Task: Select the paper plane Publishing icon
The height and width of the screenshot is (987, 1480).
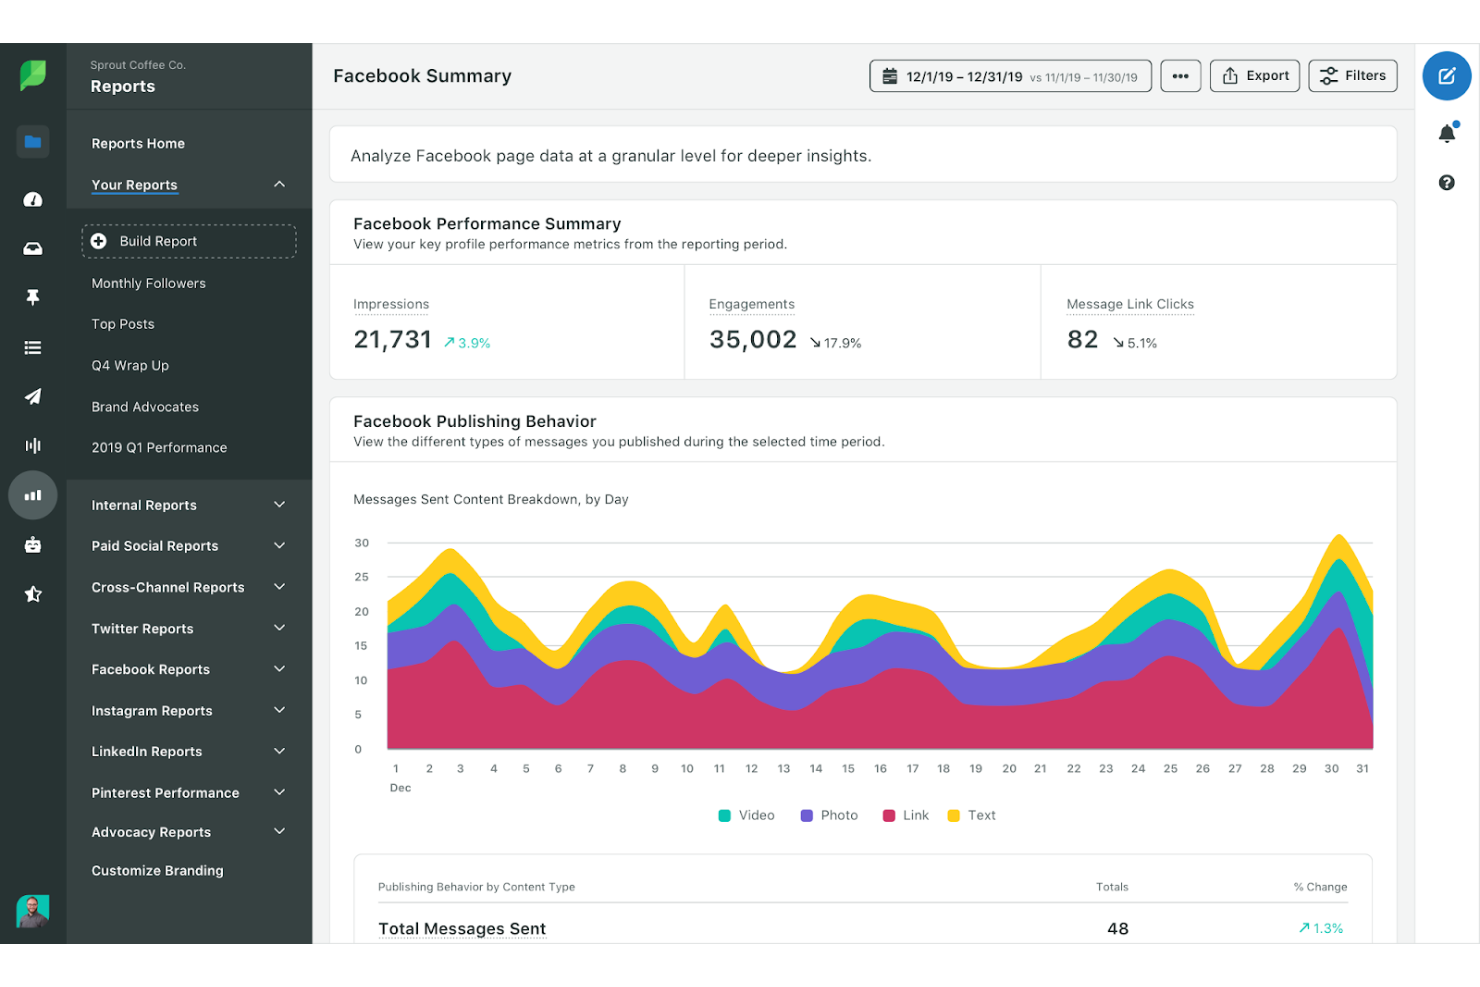Action: pyautogui.click(x=33, y=396)
